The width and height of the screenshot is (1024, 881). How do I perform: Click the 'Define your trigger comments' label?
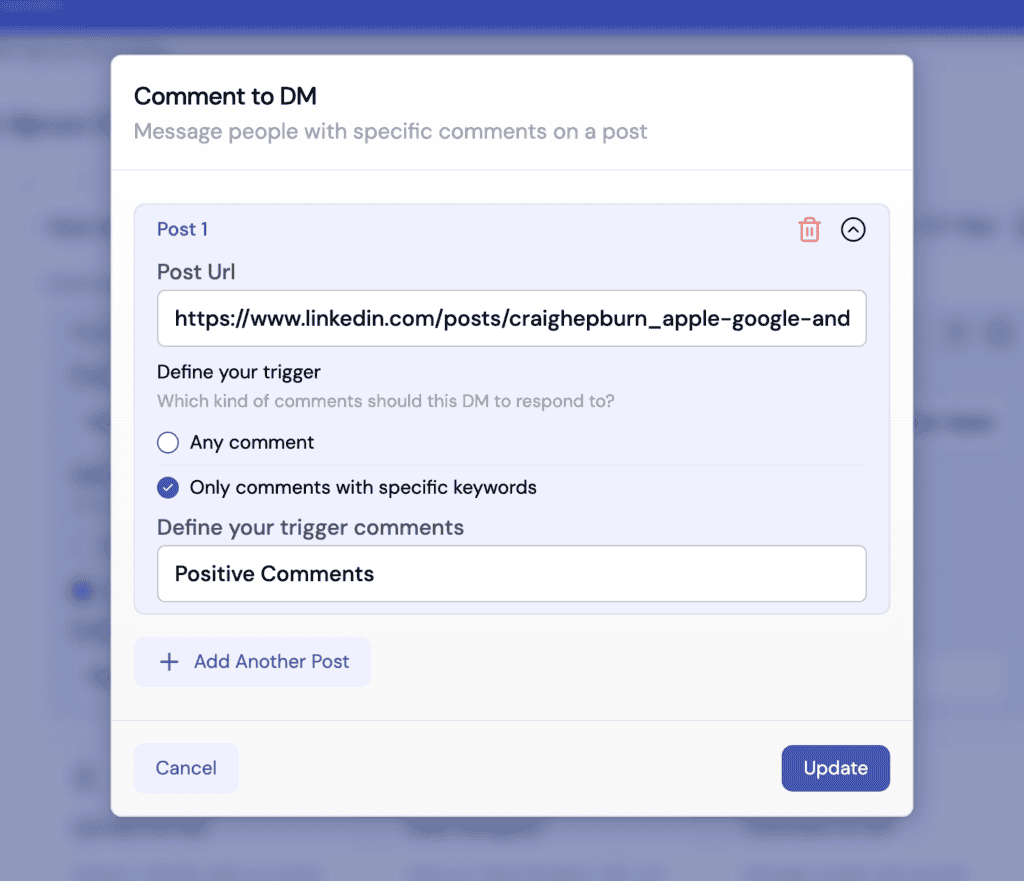coord(310,527)
